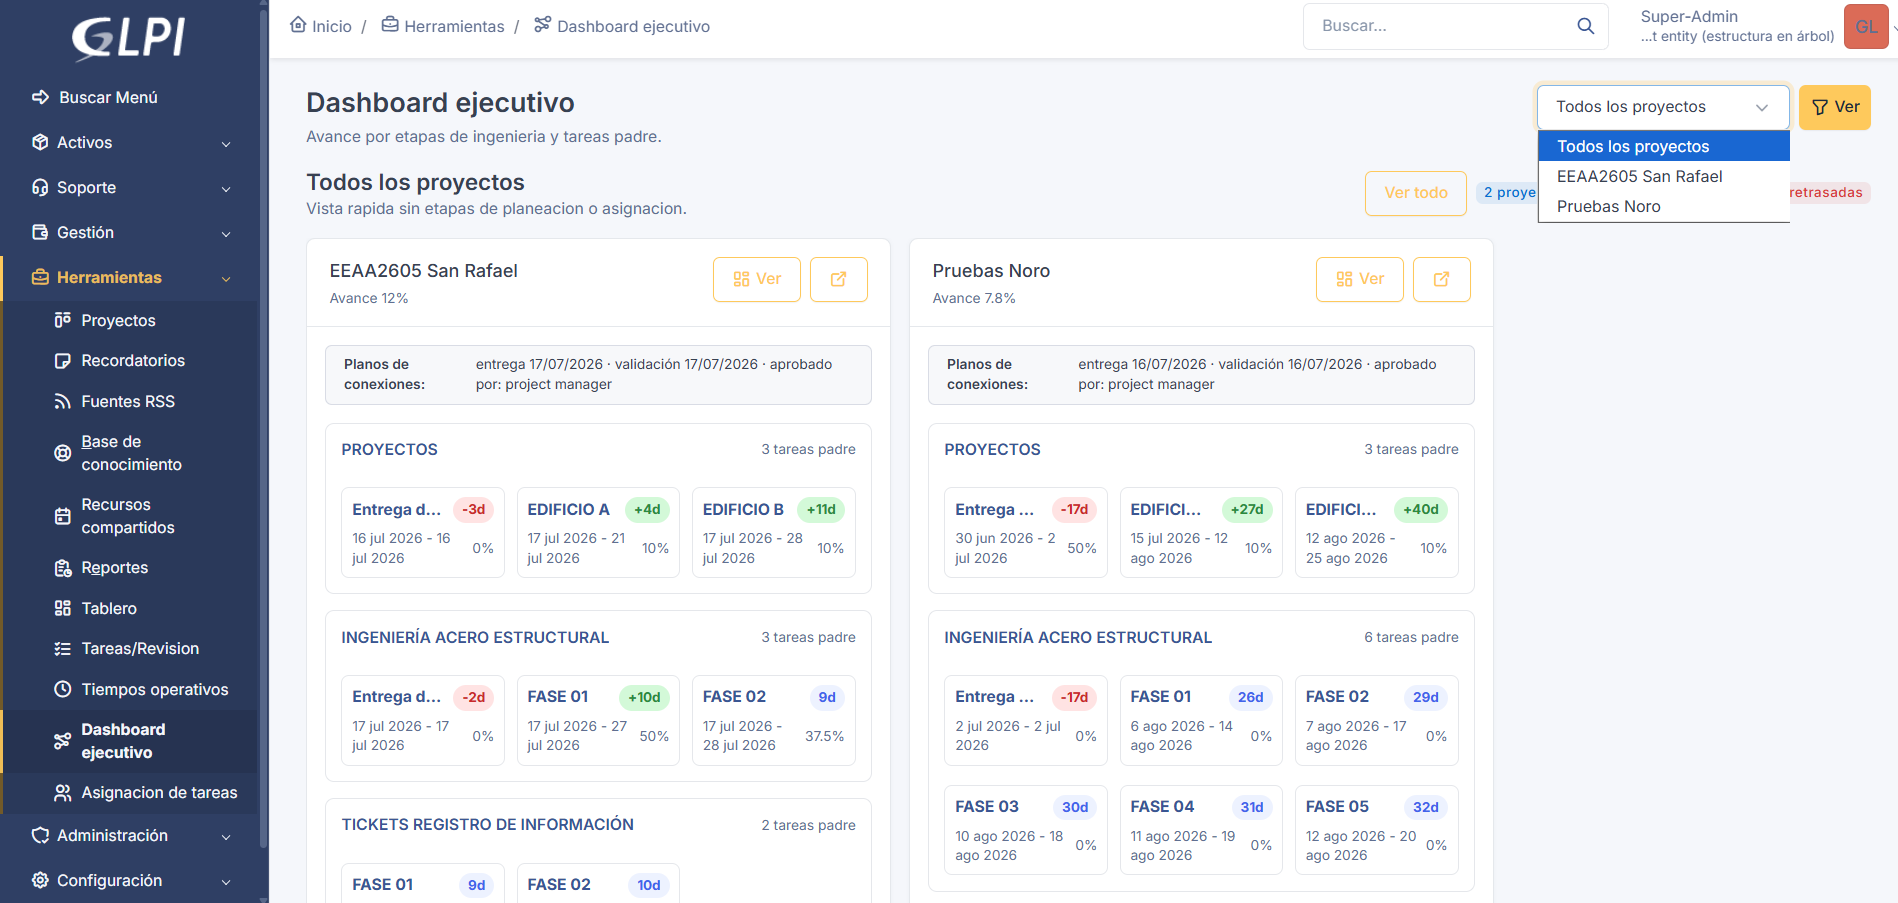The image size is (1898, 903).
Task: Click Ver button on Pruebas Noro card
Action: coord(1360,279)
